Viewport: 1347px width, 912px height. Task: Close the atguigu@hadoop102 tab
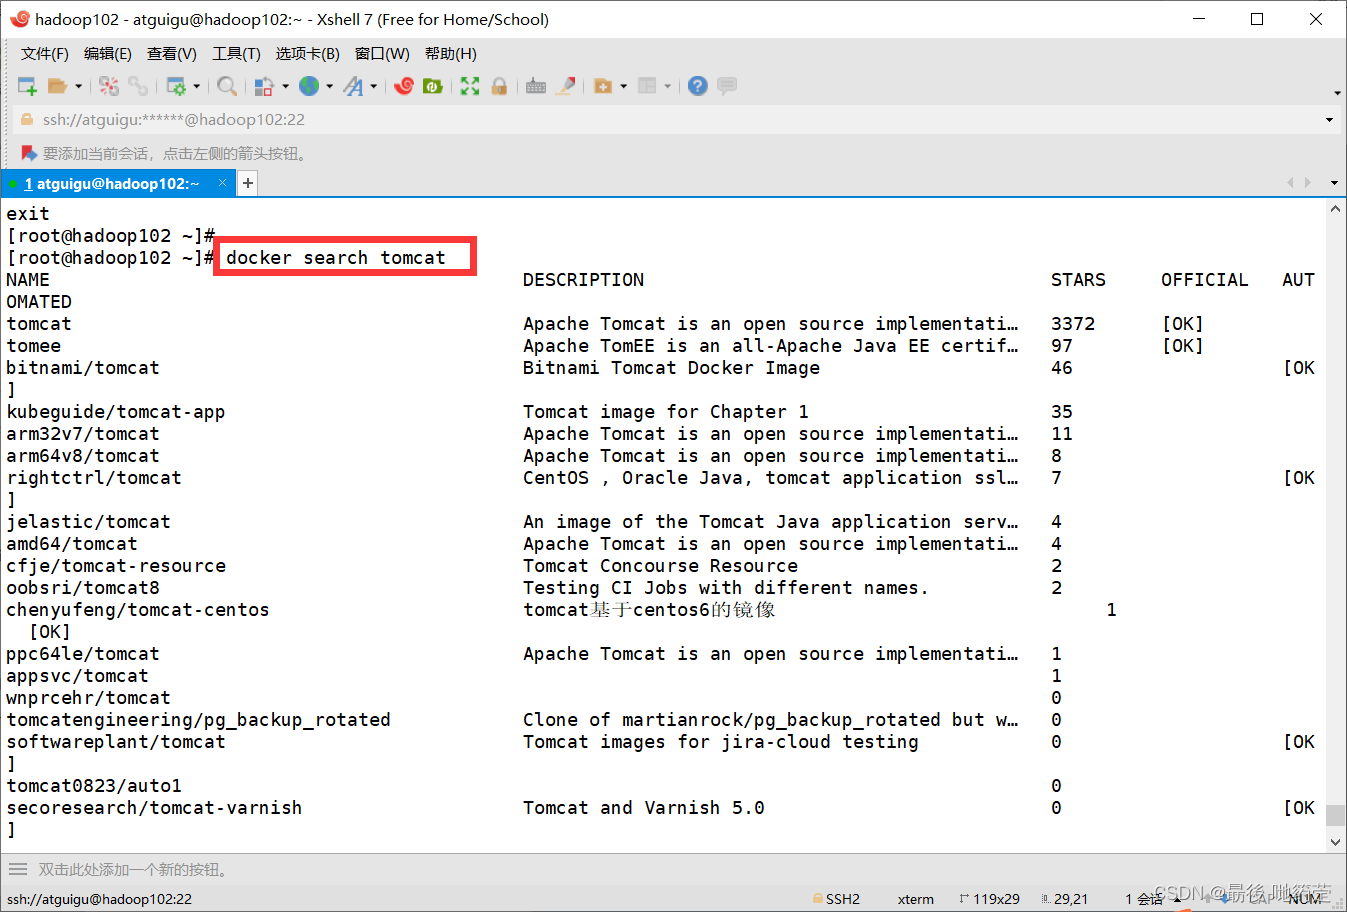[x=223, y=183]
